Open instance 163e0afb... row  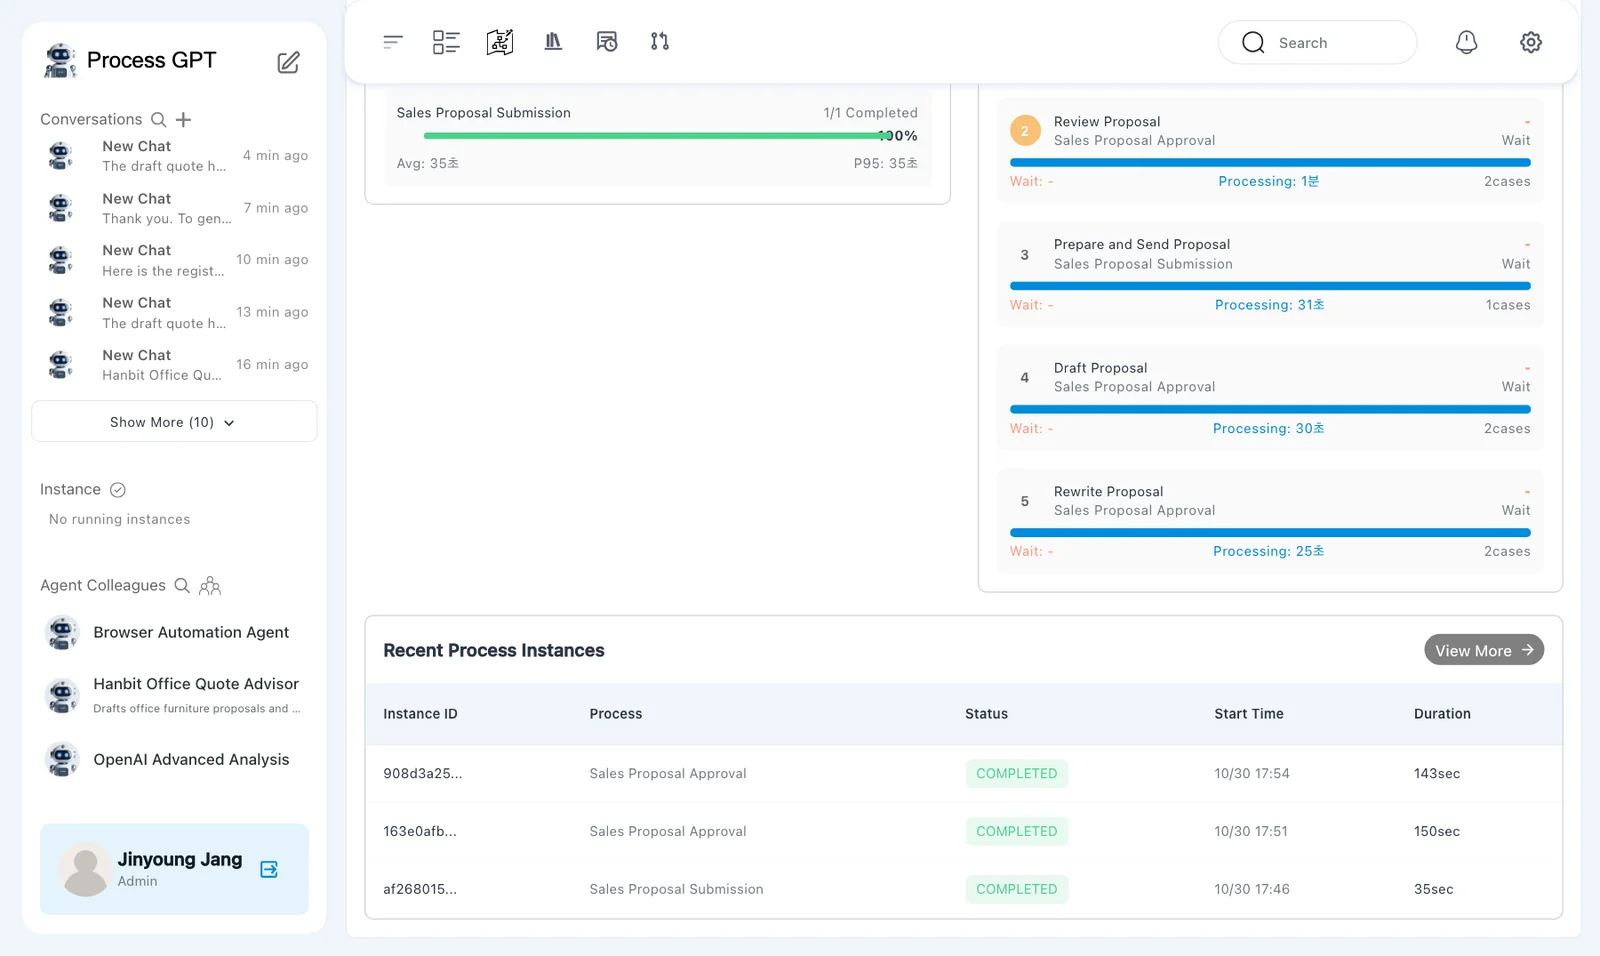964,831
